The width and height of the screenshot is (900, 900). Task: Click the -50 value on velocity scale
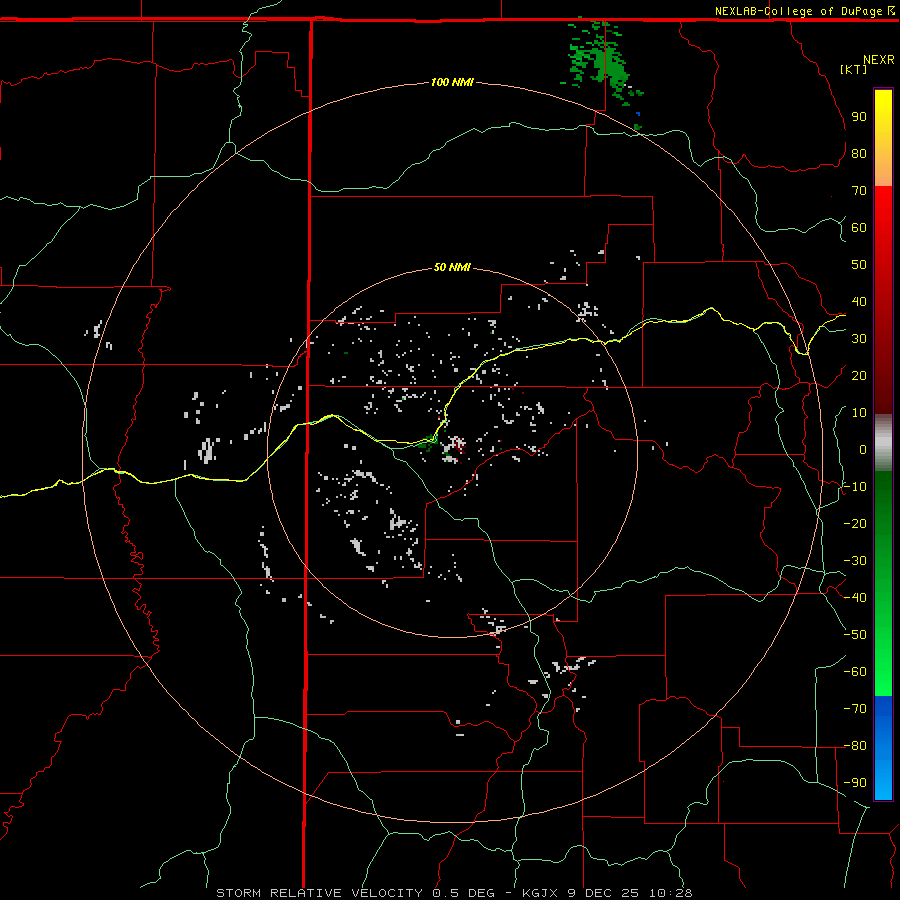coord(855,635)
